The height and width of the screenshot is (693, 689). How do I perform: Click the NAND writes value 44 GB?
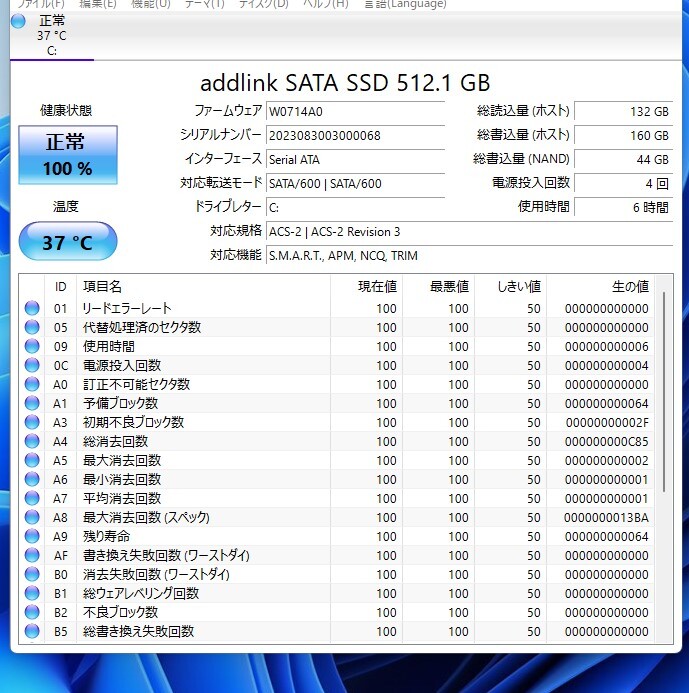[x=623, y=160]
